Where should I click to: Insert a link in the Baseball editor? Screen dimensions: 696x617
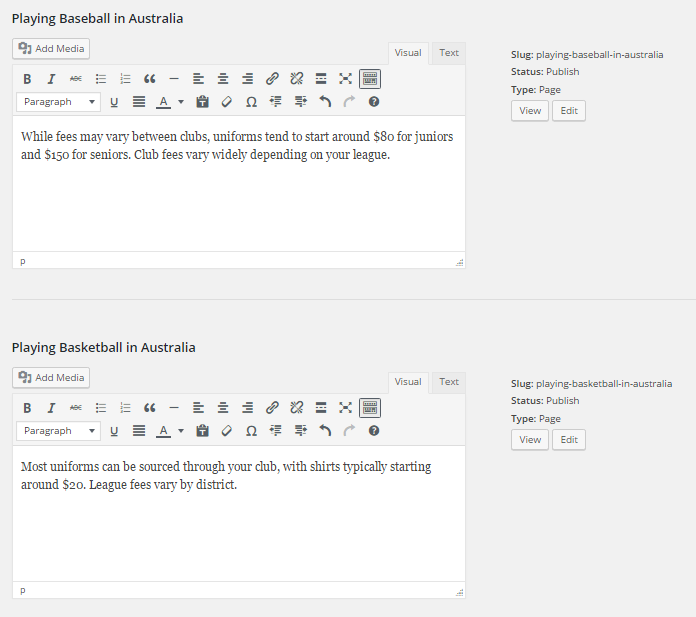click(272, 79)
